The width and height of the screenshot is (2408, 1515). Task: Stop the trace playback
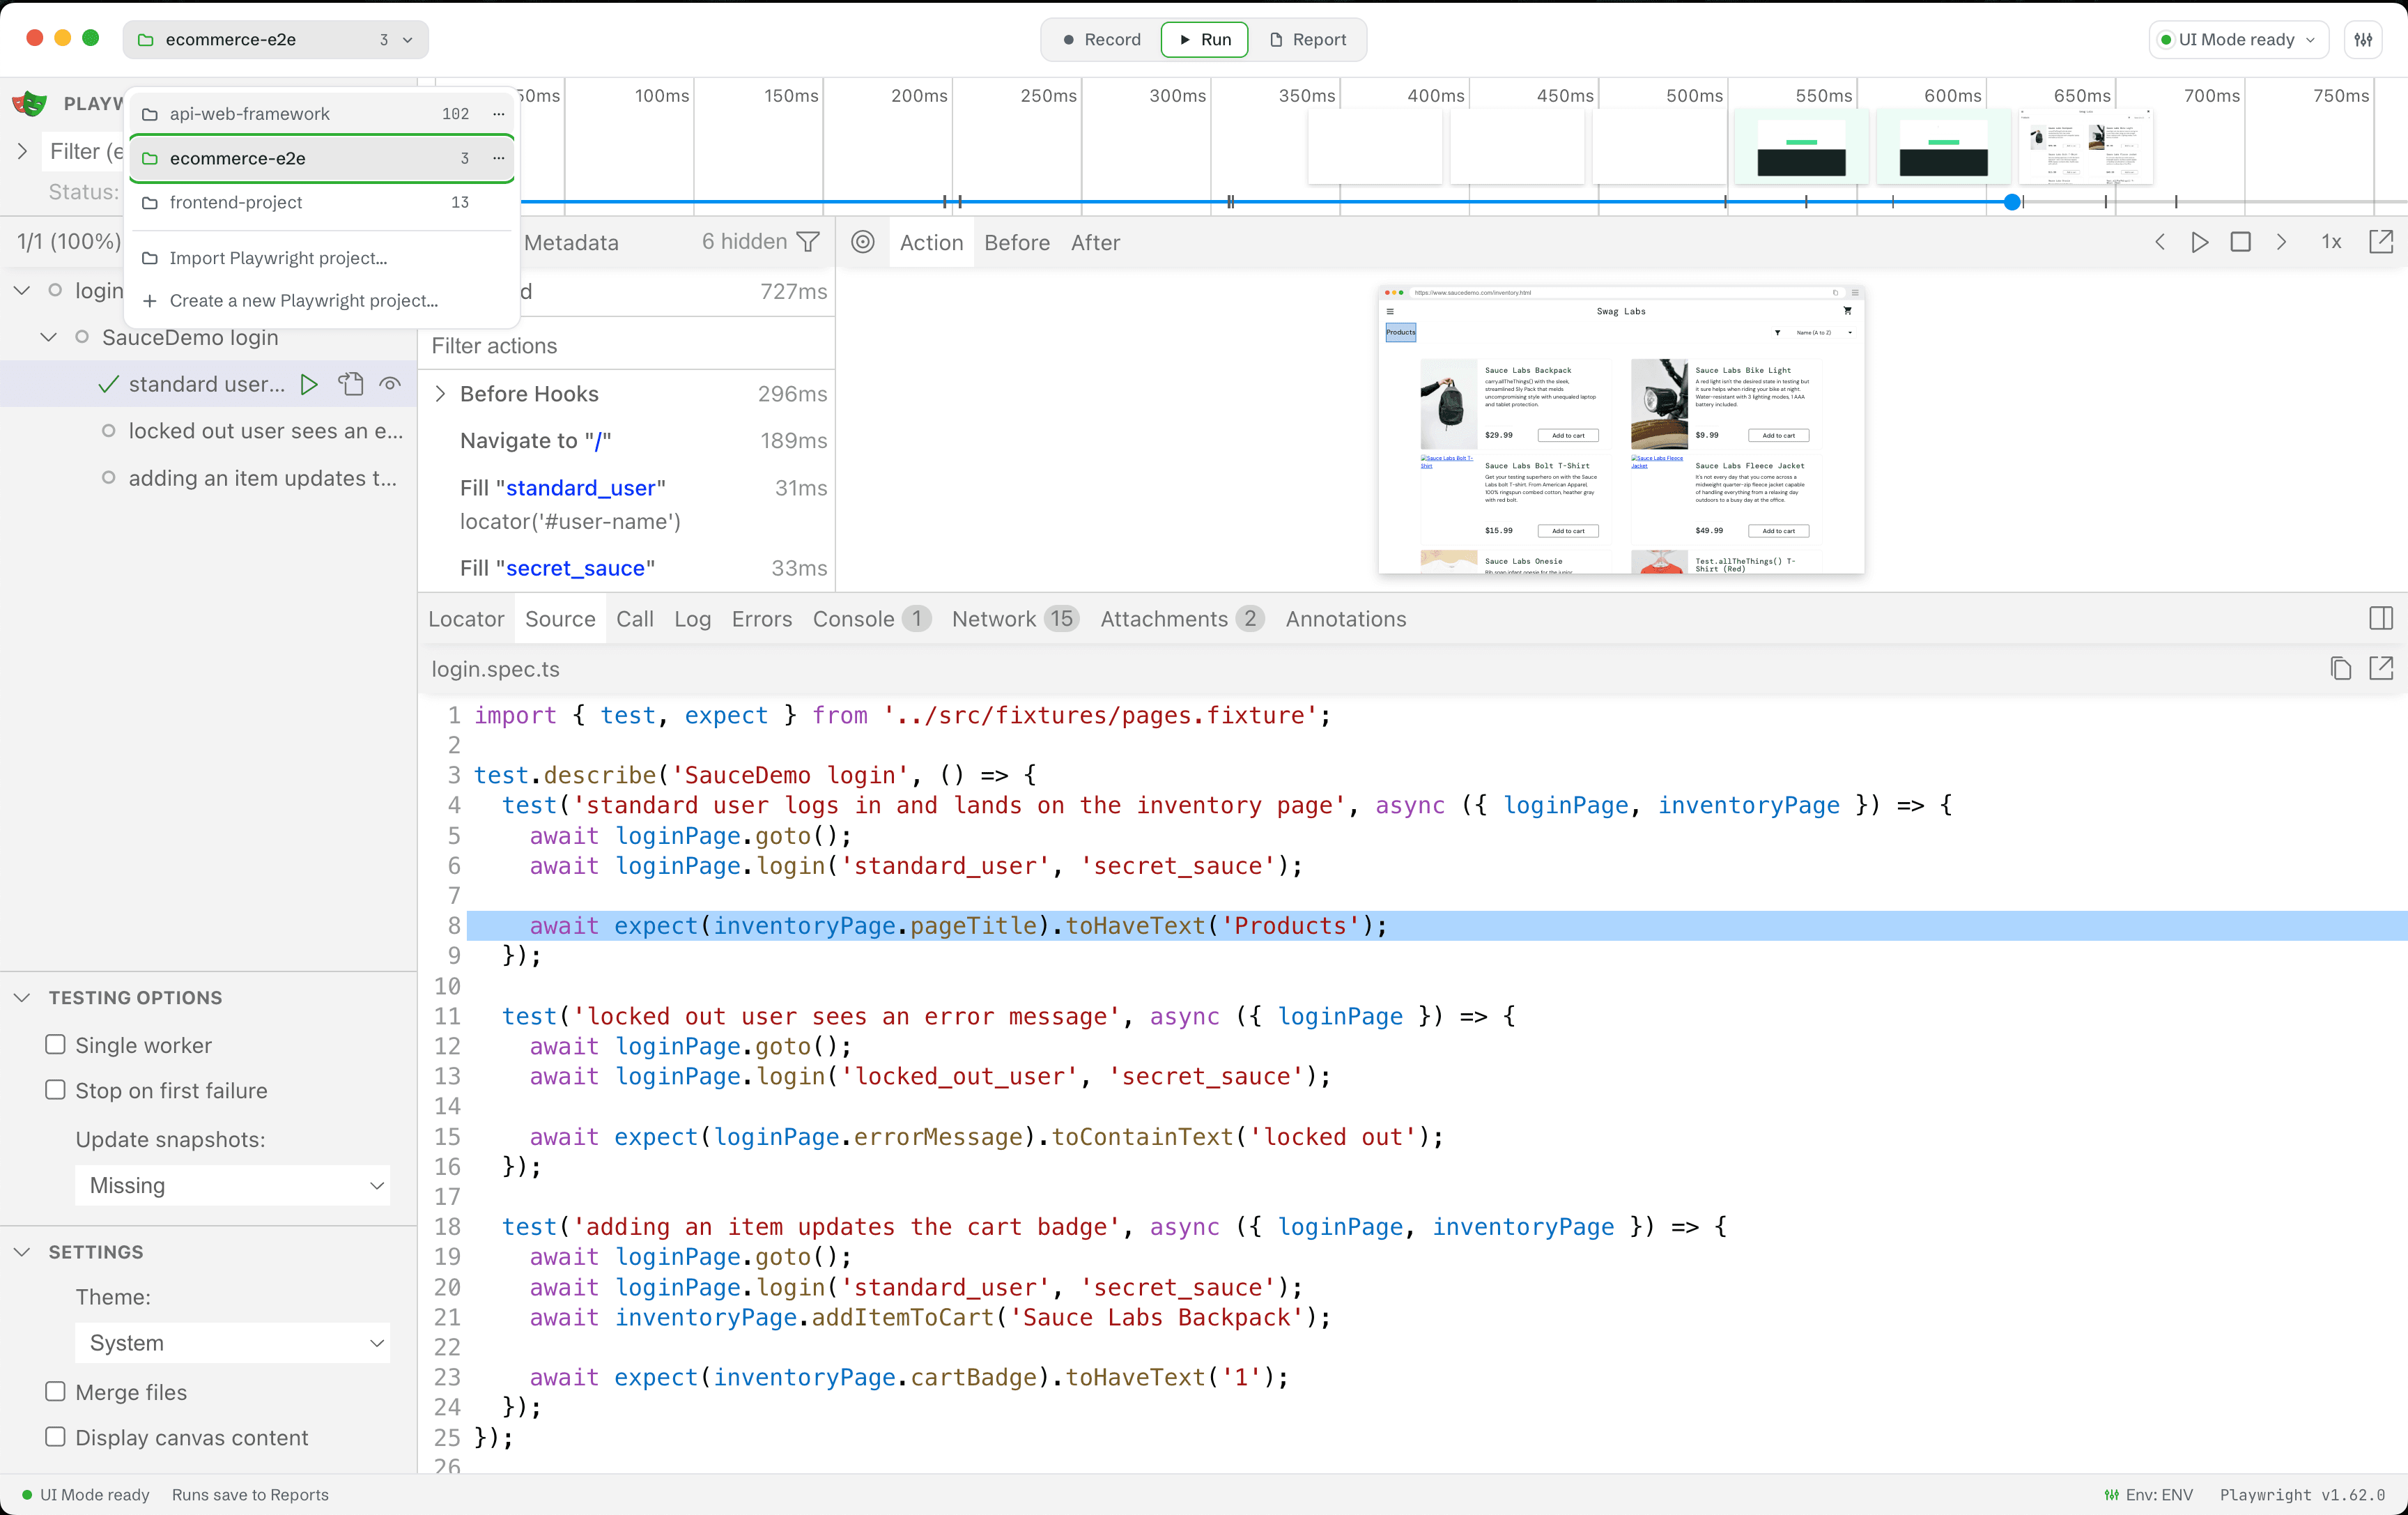(2241, 242)
